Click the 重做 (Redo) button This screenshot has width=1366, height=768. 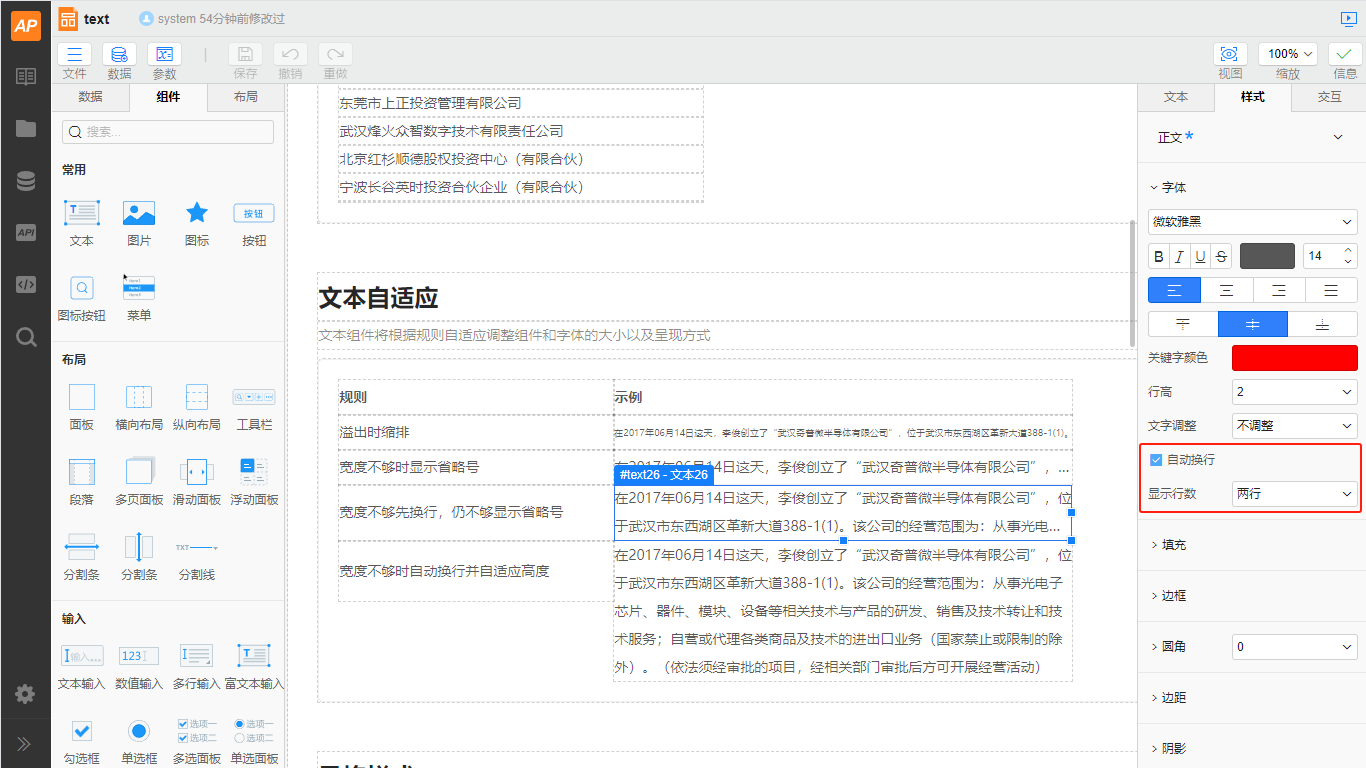[335, 55]
